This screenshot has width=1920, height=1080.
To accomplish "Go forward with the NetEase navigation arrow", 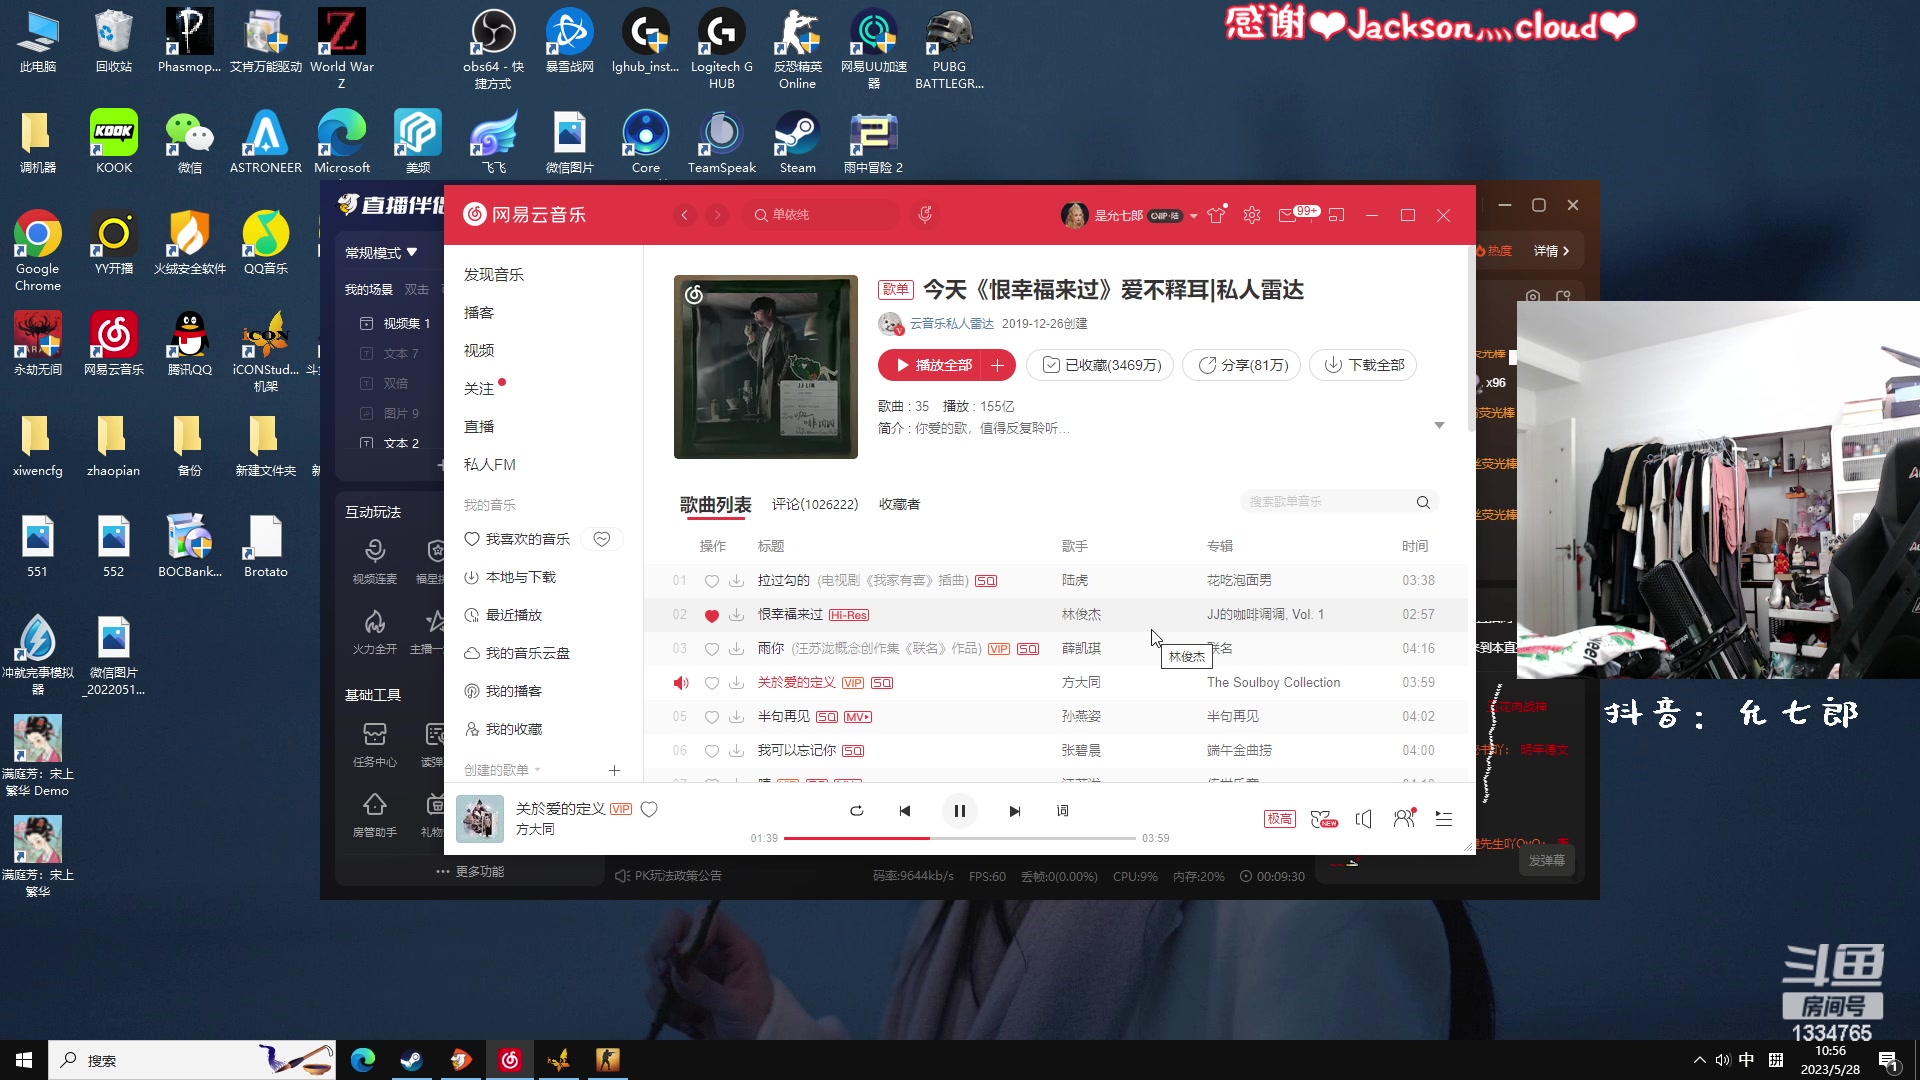I will (717, 215).
